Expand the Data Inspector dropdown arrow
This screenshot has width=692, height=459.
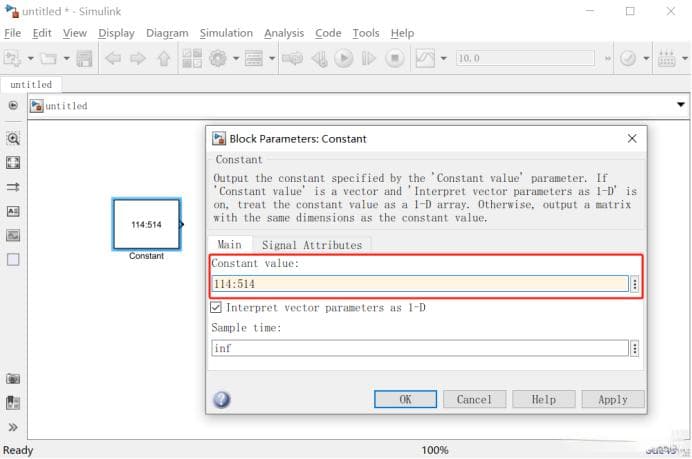click(x=444, y=58)
